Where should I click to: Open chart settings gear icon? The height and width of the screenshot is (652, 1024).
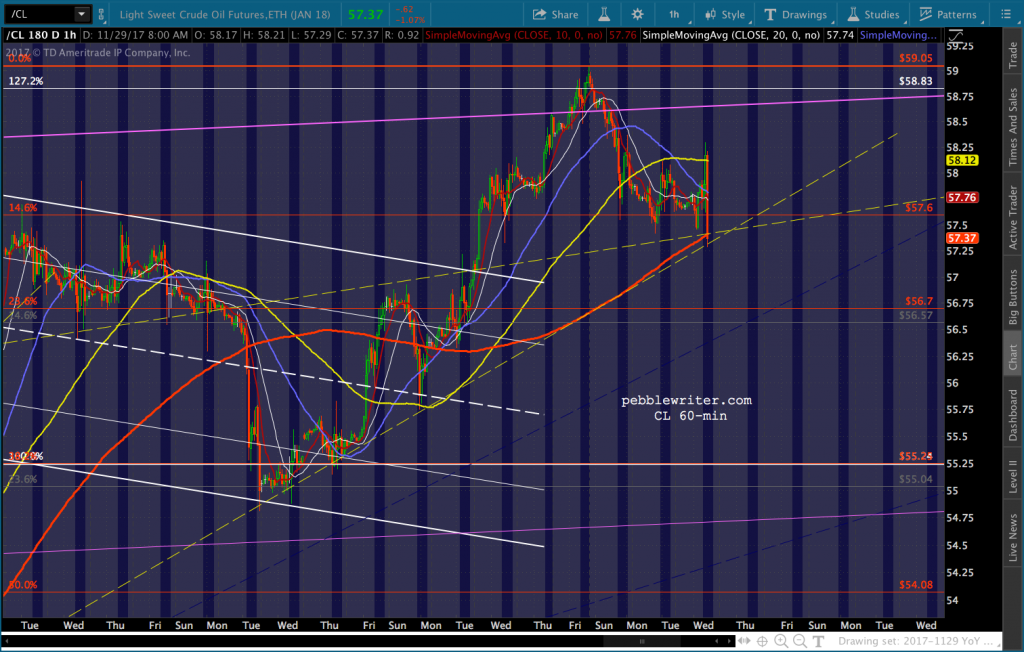point(637,14)
